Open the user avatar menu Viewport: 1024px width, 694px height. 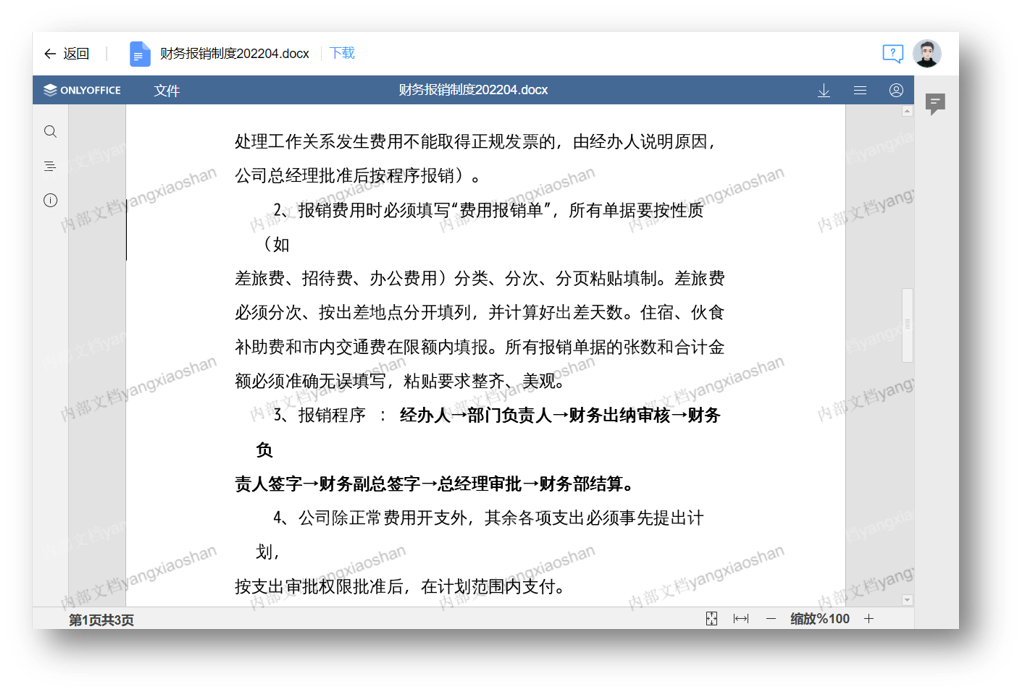[927, 54]
